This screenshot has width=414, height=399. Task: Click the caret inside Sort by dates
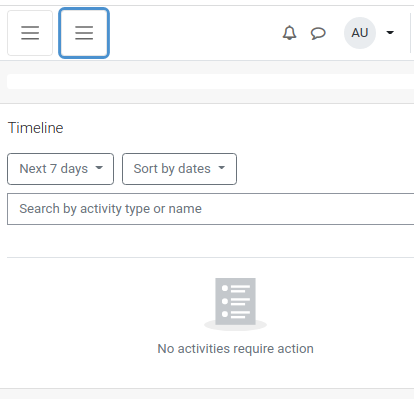[222, 168]
